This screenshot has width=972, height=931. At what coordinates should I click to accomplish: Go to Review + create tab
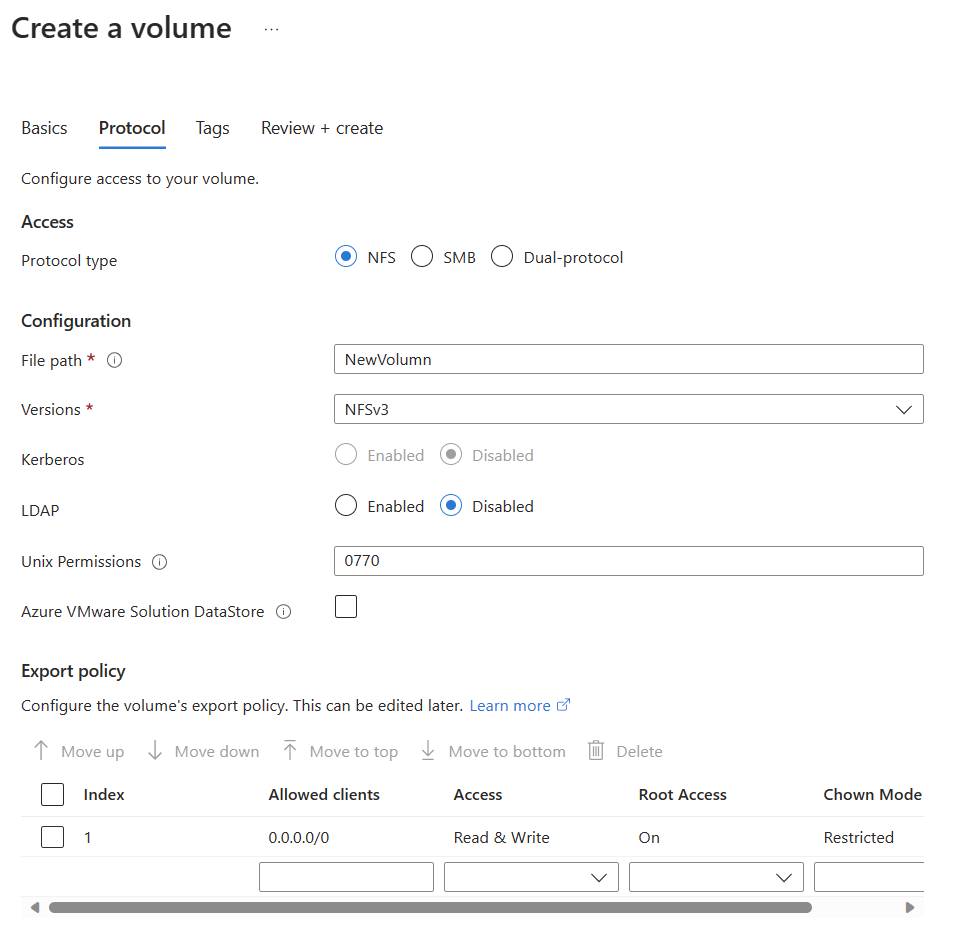322,128
